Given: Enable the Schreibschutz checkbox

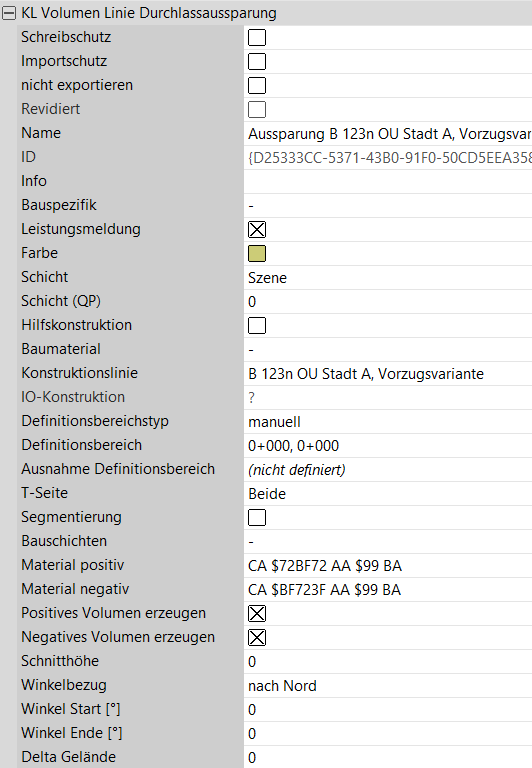Looking at the screenshot, I should [257, 38].
